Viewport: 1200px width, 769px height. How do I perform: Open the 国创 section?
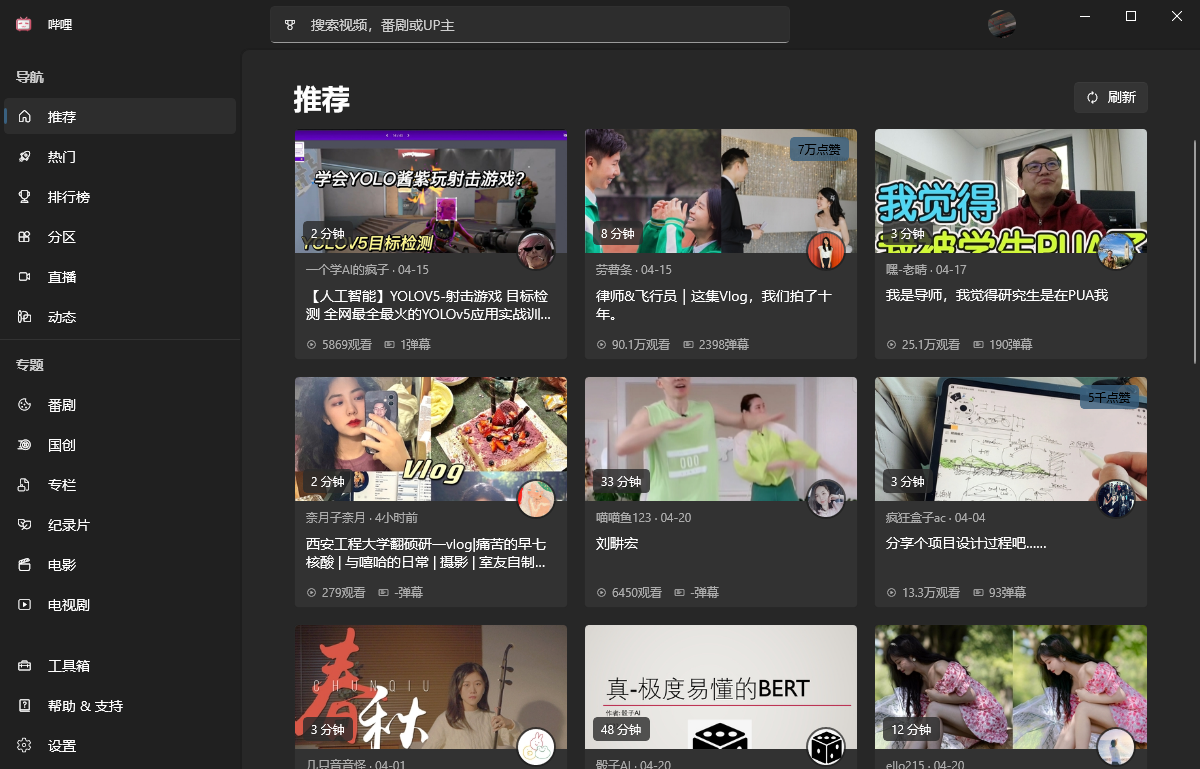click(120, 444)
